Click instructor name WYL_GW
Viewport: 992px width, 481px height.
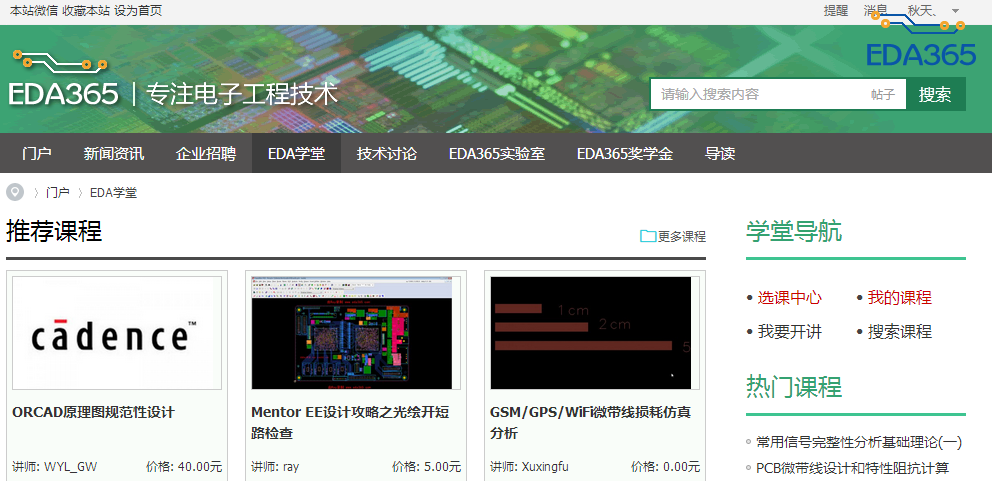pyautogui.click(x=70, y=467)
